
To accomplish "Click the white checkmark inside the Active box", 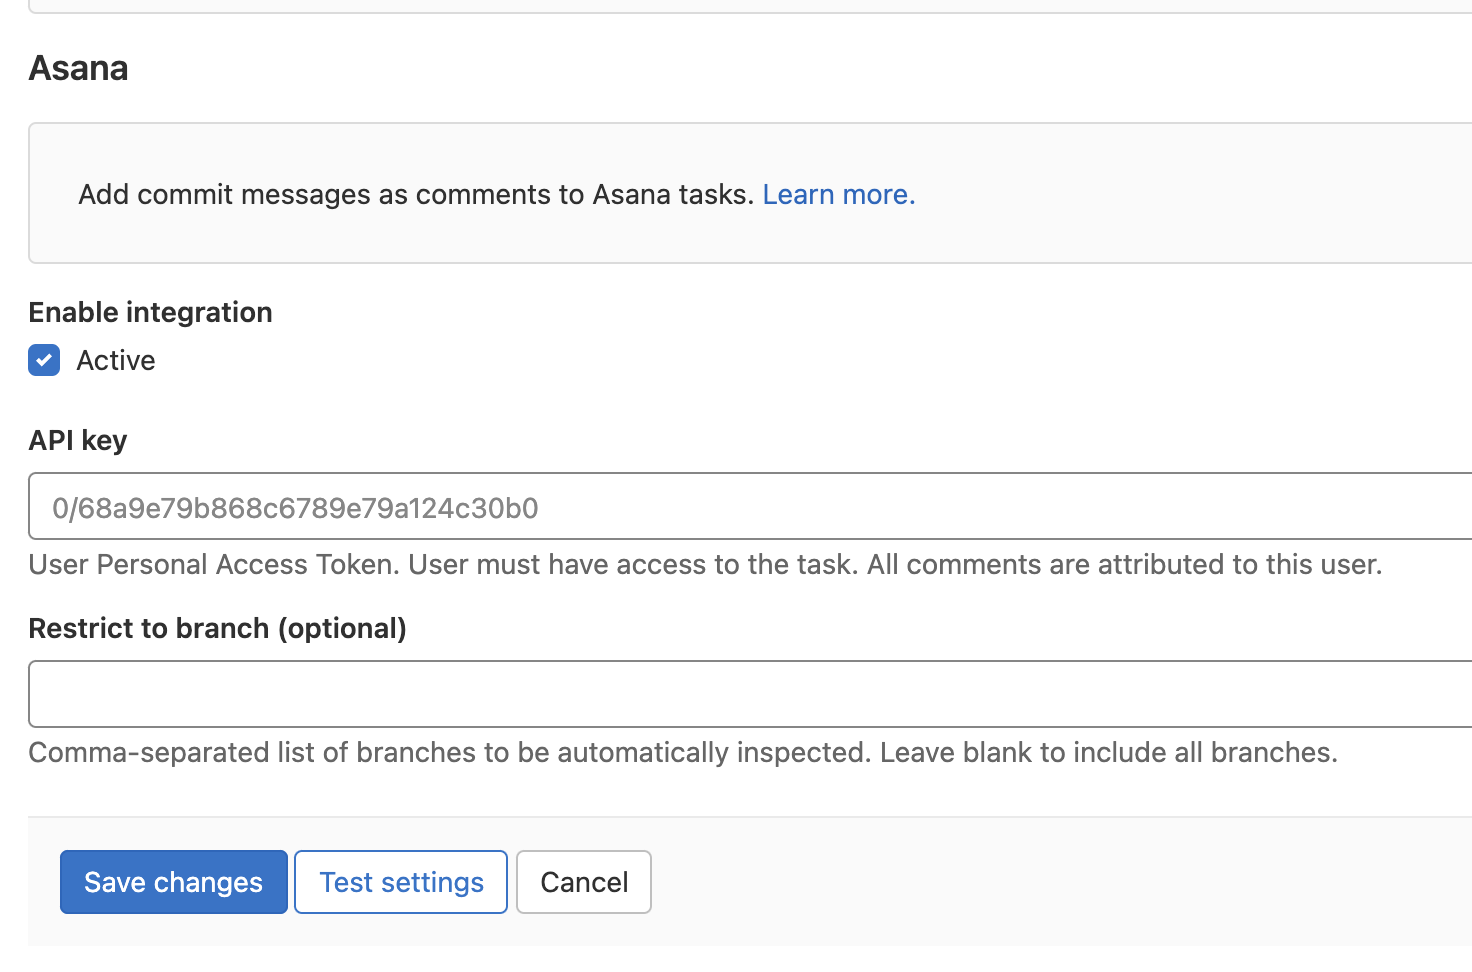I will [x=44, y=360].
